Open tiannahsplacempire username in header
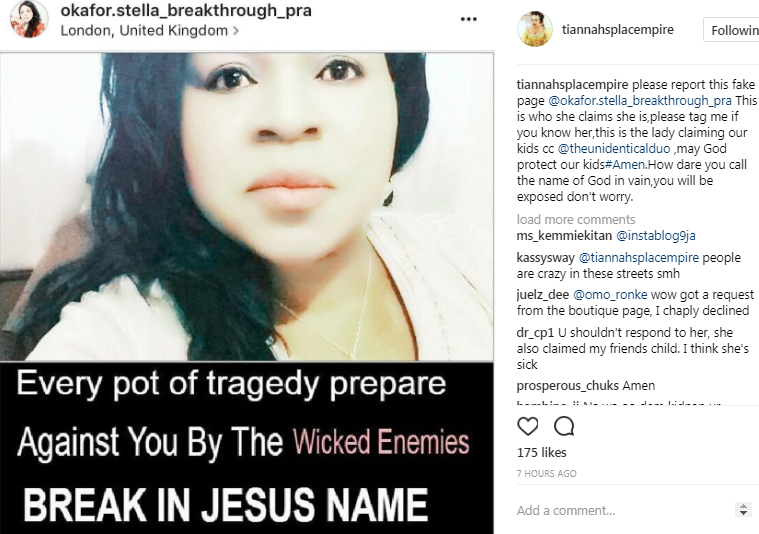 tap(618, 30)
